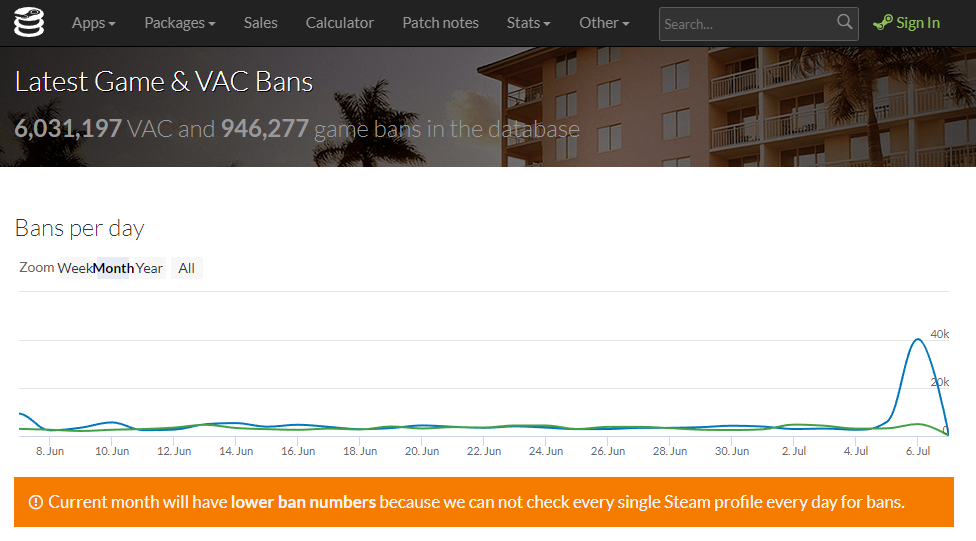This screenshot has width=976, height=541.
Task: Open Patch notes page
Action: tap(441, 23)
